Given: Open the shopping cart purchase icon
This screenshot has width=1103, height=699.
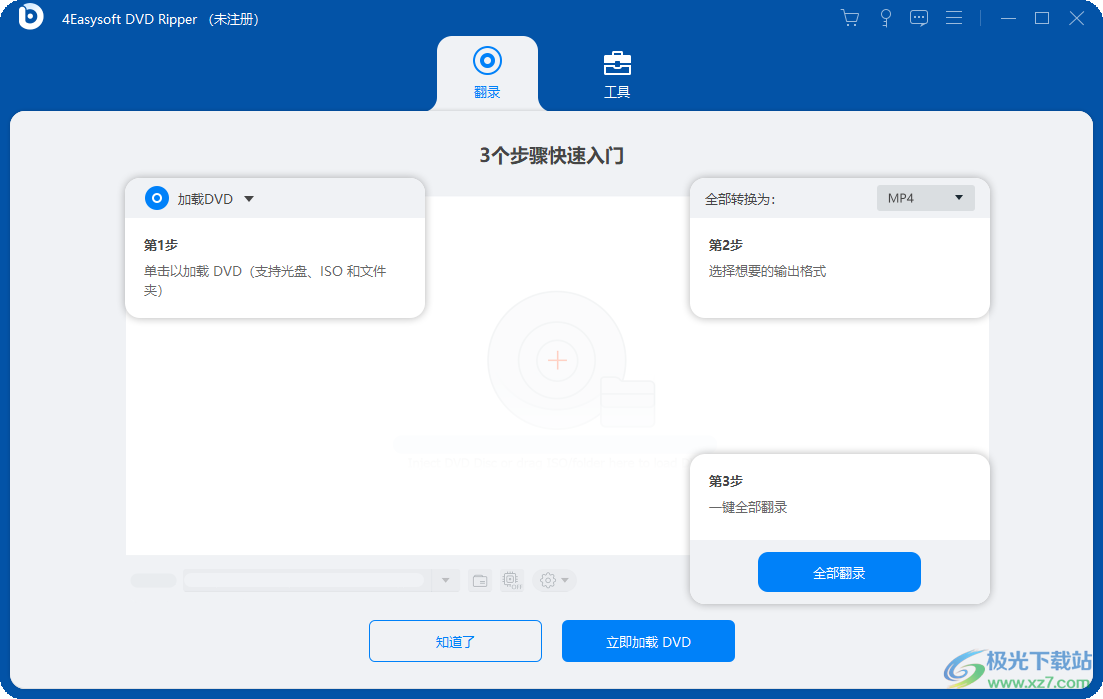Looking at the screenshot, I should pyautogui.click(x=850, y=19).
